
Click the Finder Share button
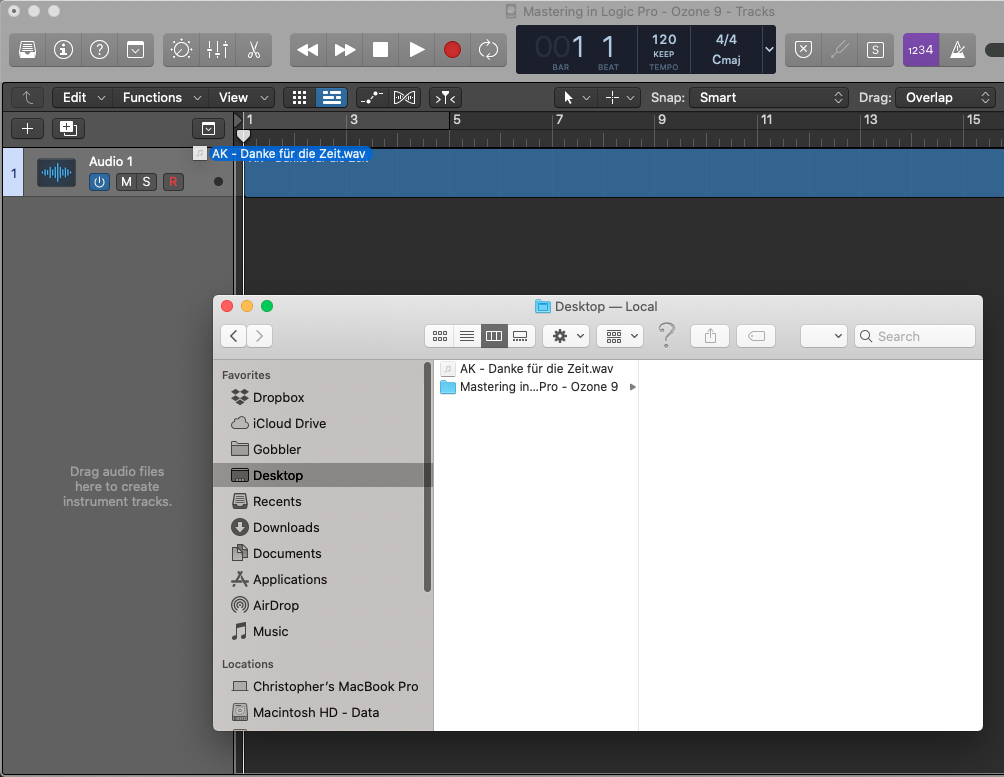(x=710, y=336)
